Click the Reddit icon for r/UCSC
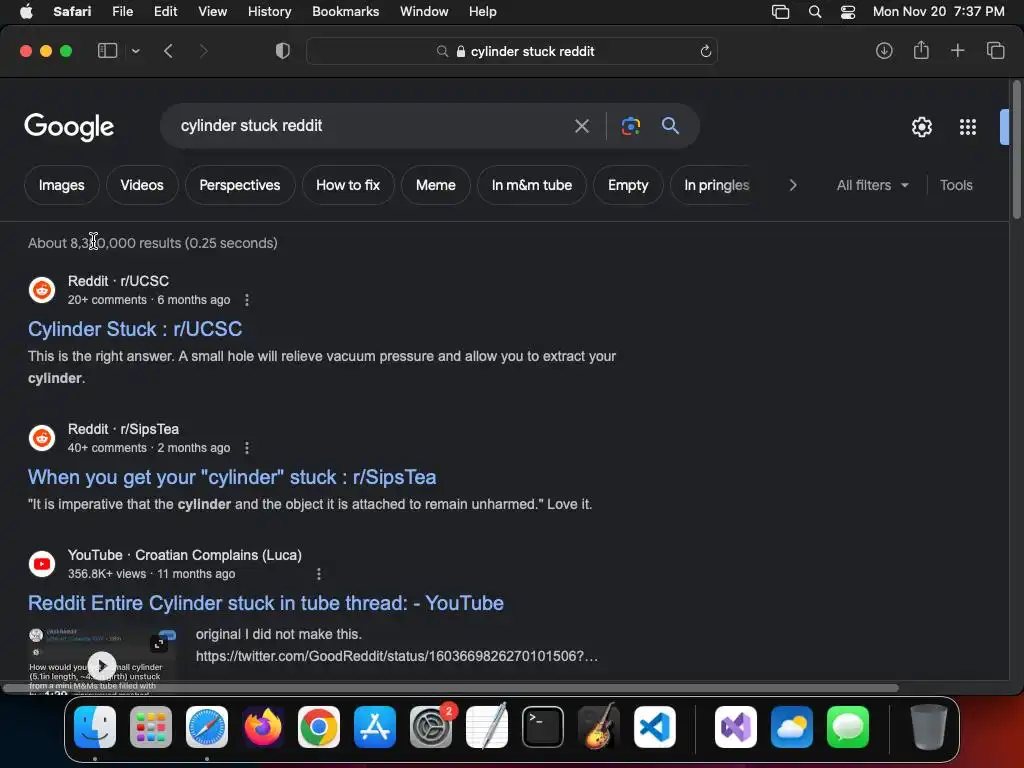Image resolution: width=1024 pixels, height=768 pixels. 42,289
